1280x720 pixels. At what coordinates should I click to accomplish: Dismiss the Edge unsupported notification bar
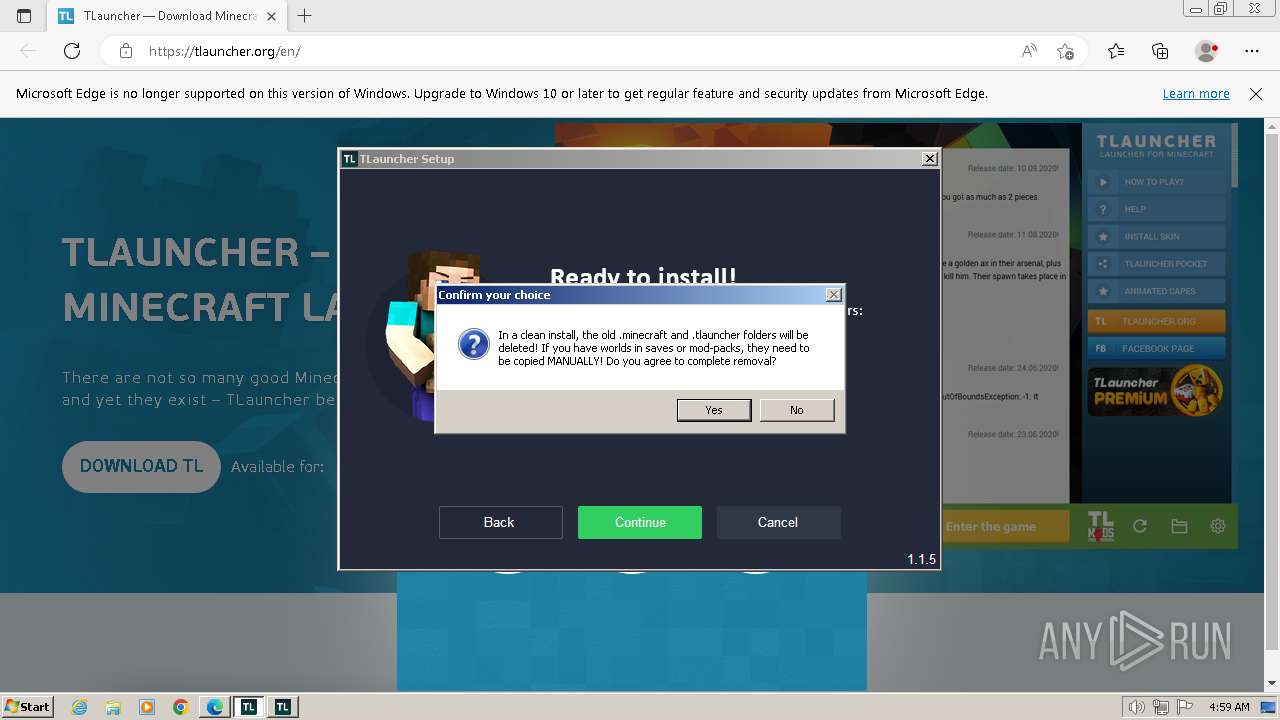(x=1256, y=93)
